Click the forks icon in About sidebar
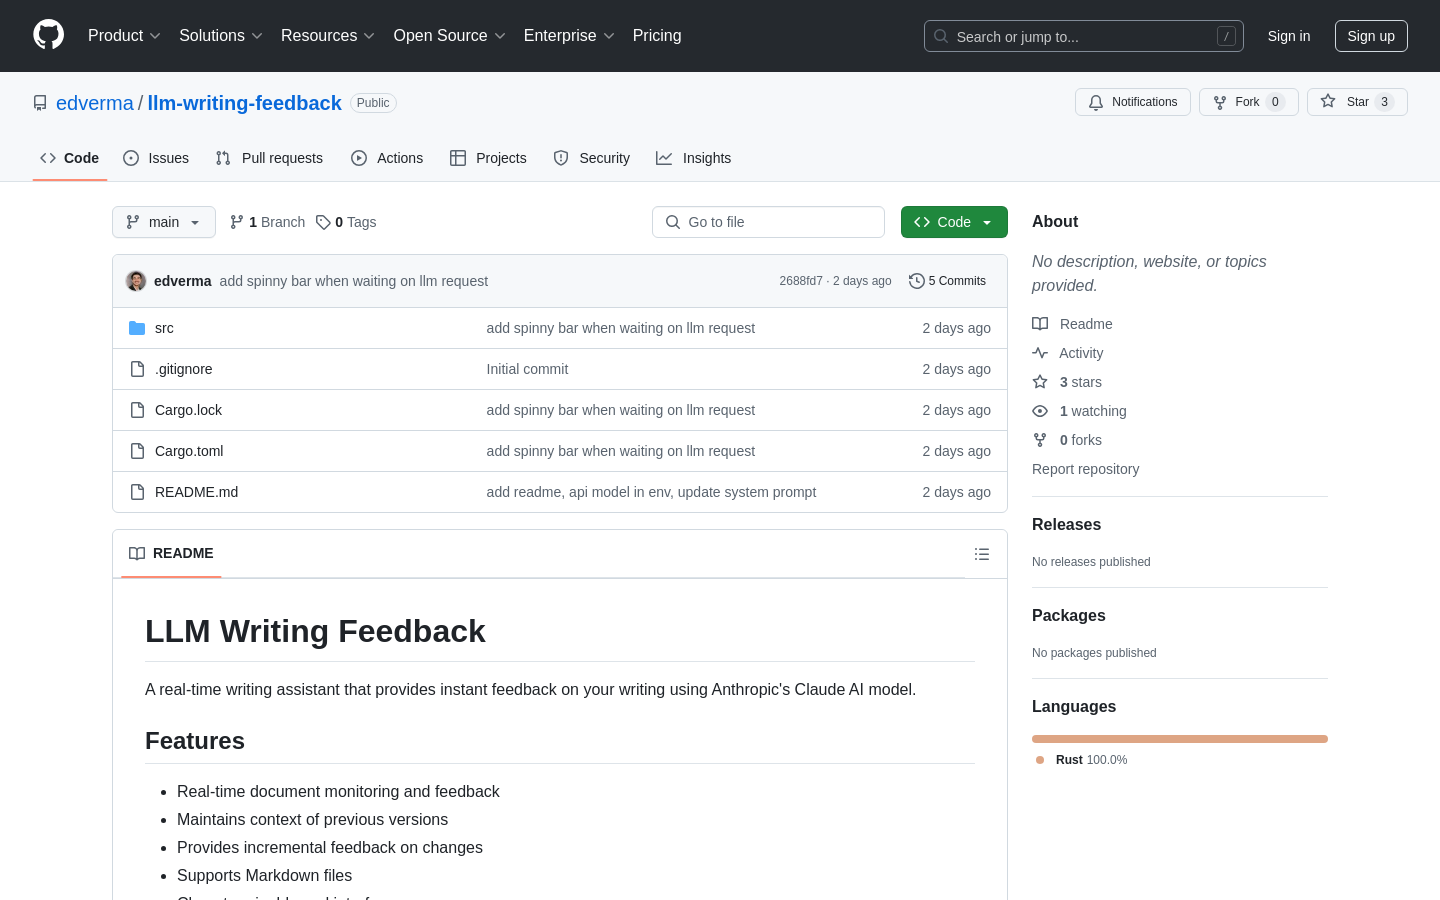This screenshot has width=1440, height=900. [1040, 440]
